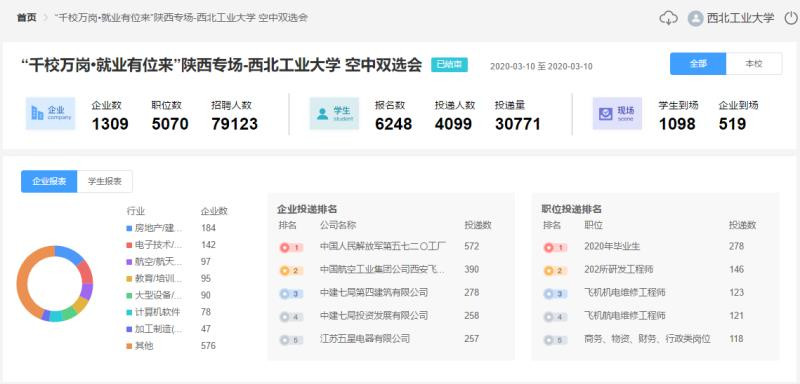Click the 投递量 value 30771
The image size is (800, 384).
[x=518, y=124]
